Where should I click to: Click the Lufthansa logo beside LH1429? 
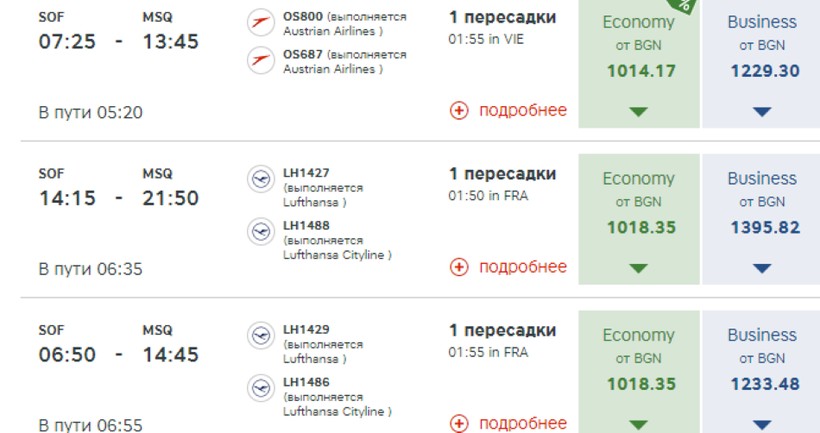click(260, 336)
